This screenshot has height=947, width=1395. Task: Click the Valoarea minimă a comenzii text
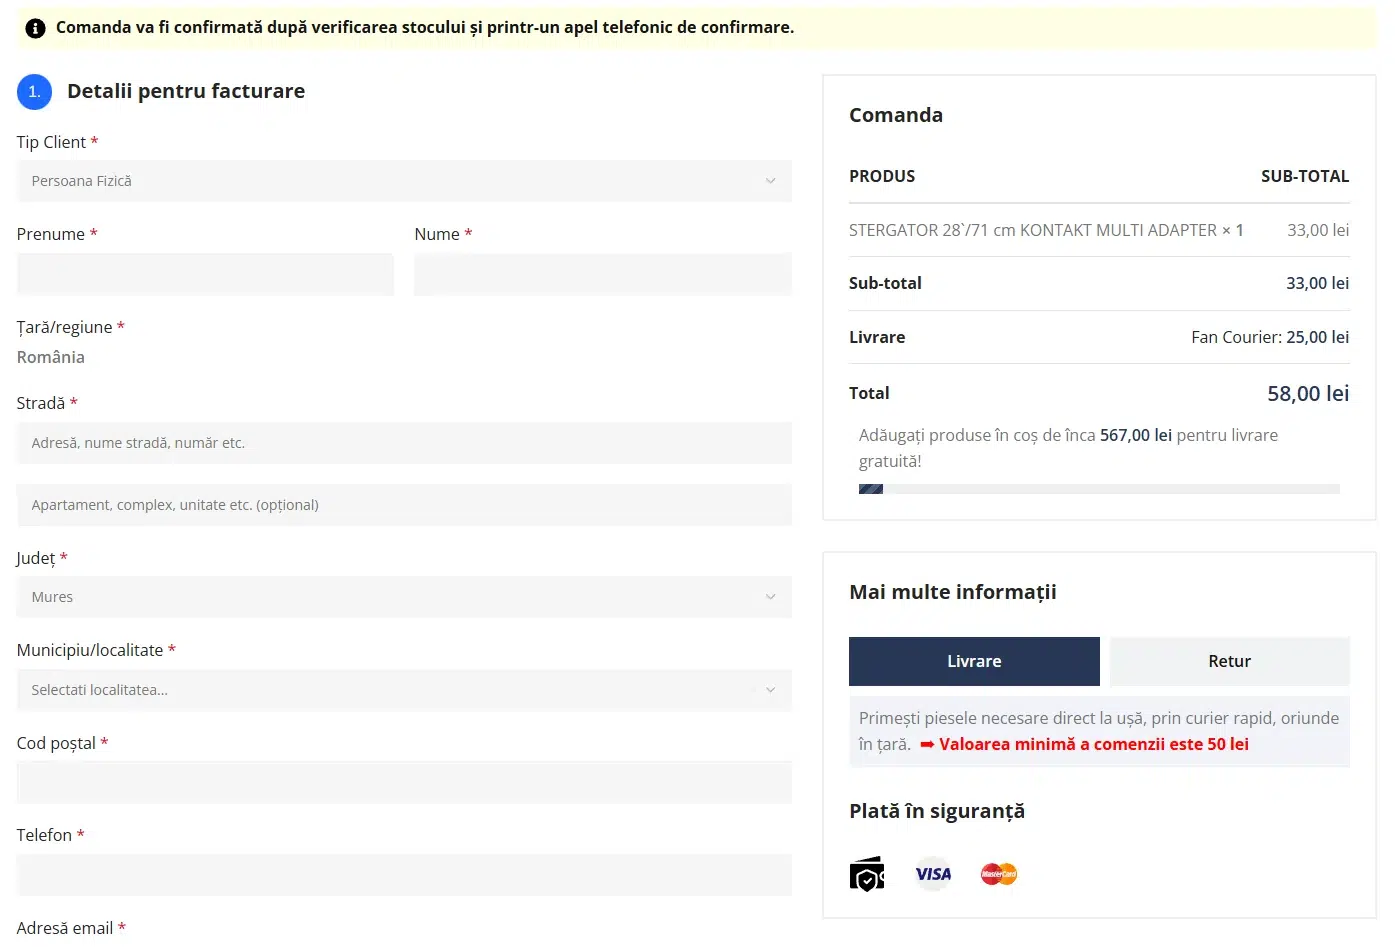1094,744
